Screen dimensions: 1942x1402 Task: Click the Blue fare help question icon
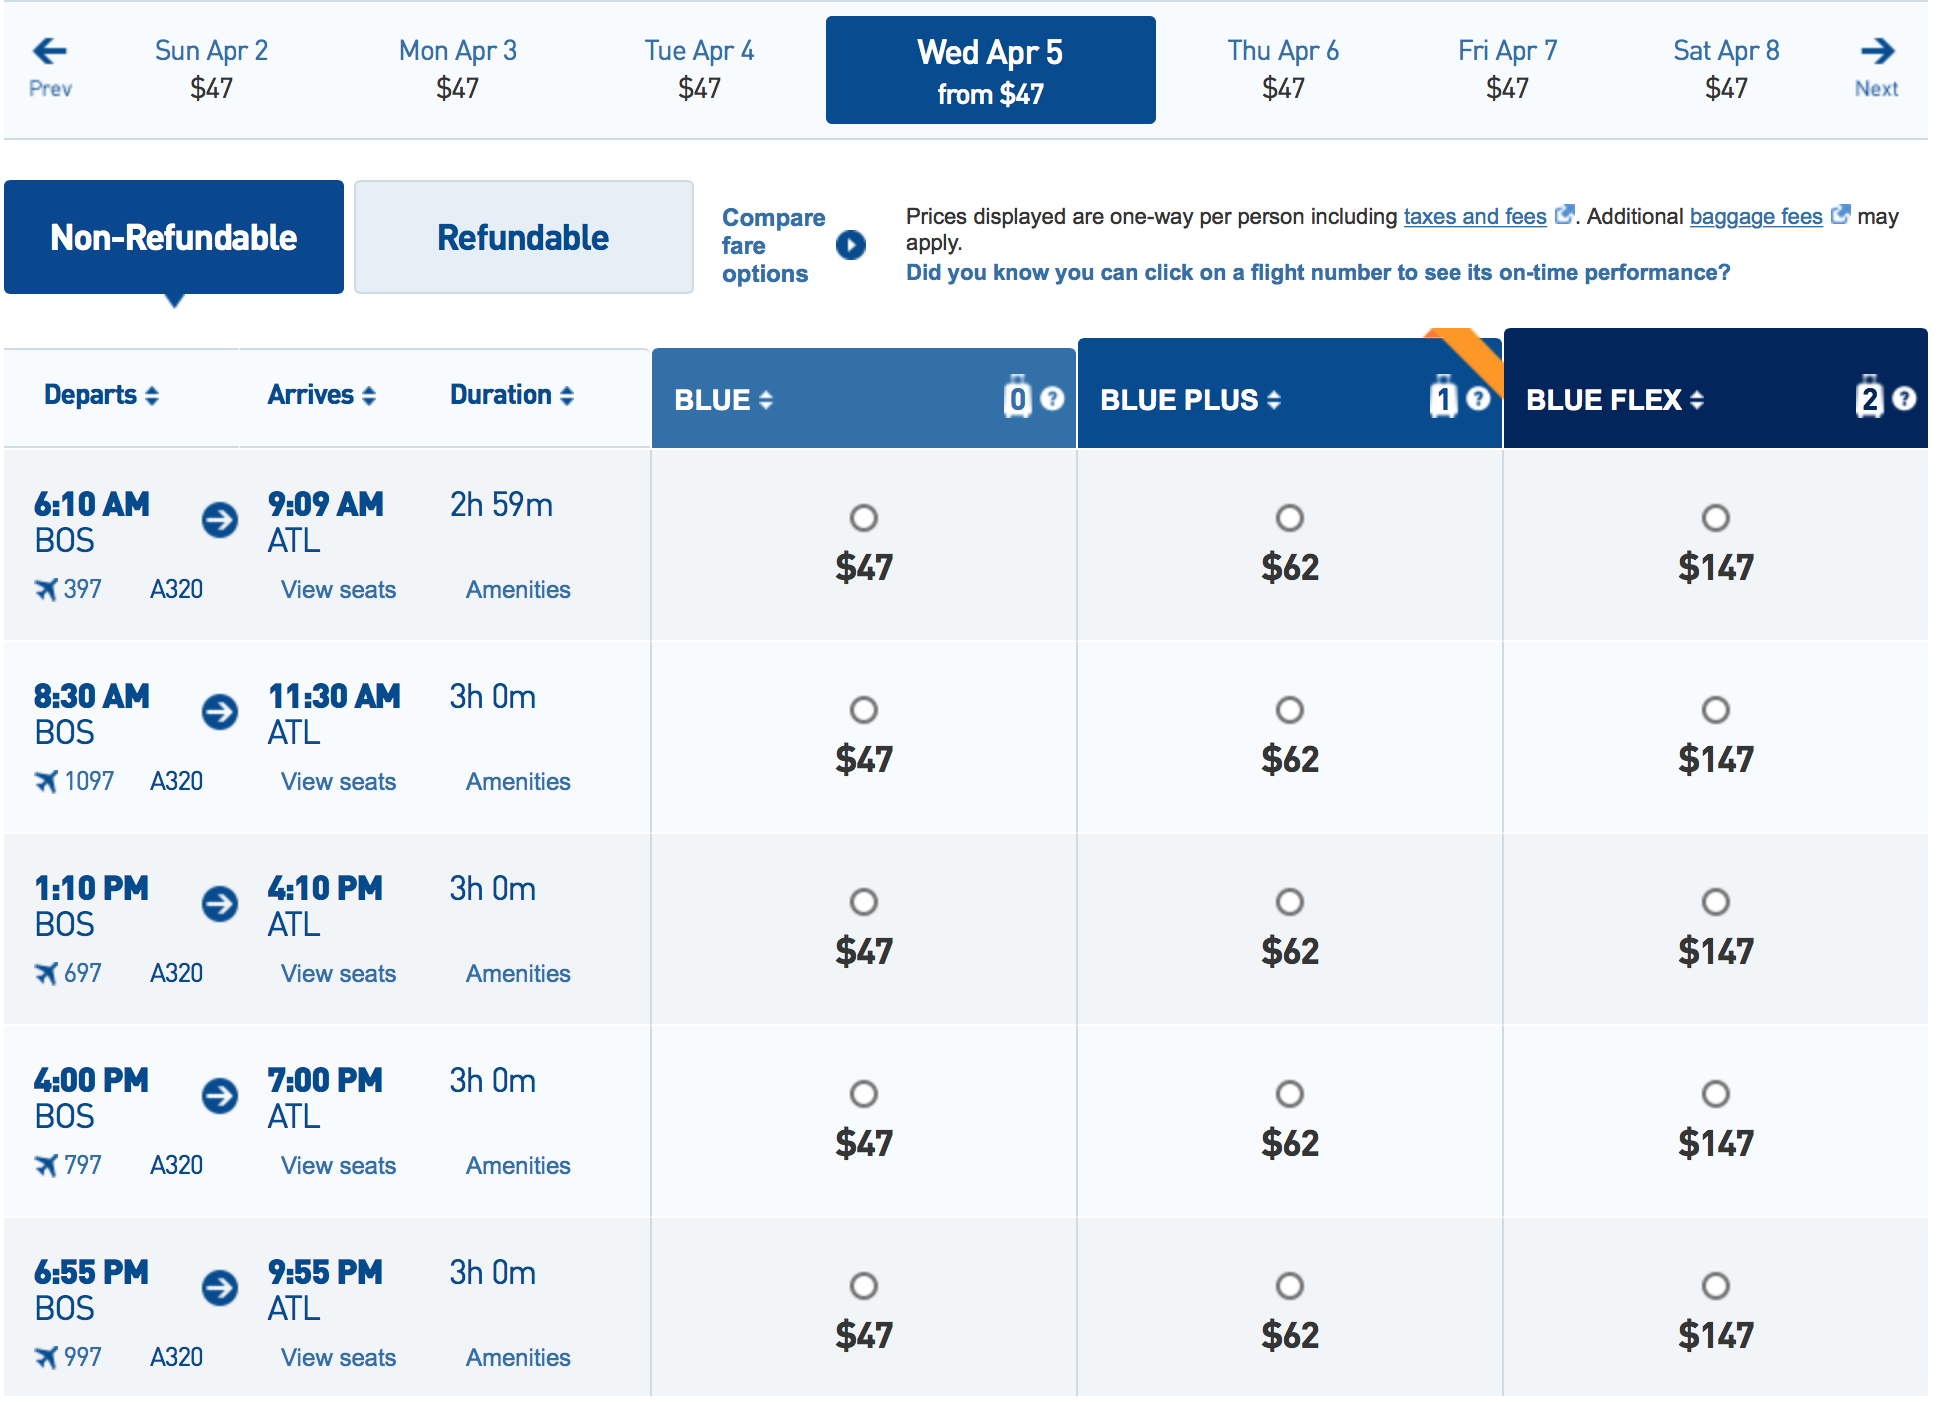1052,399
